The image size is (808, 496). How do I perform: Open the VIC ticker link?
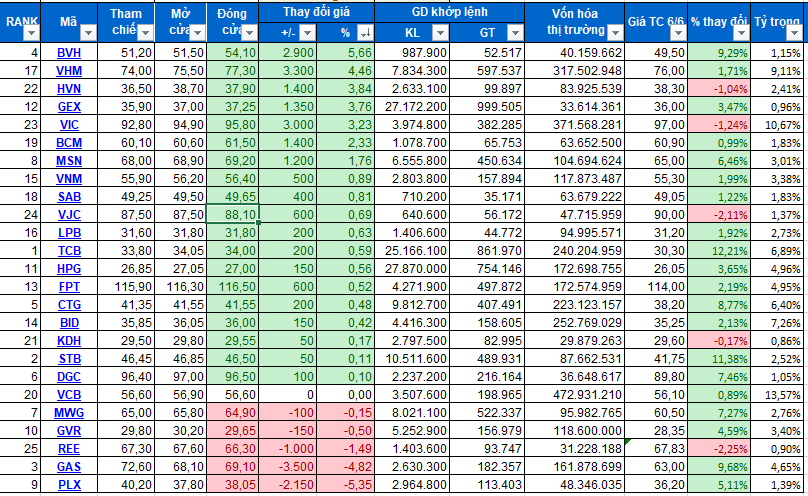(x=69, y=125)
